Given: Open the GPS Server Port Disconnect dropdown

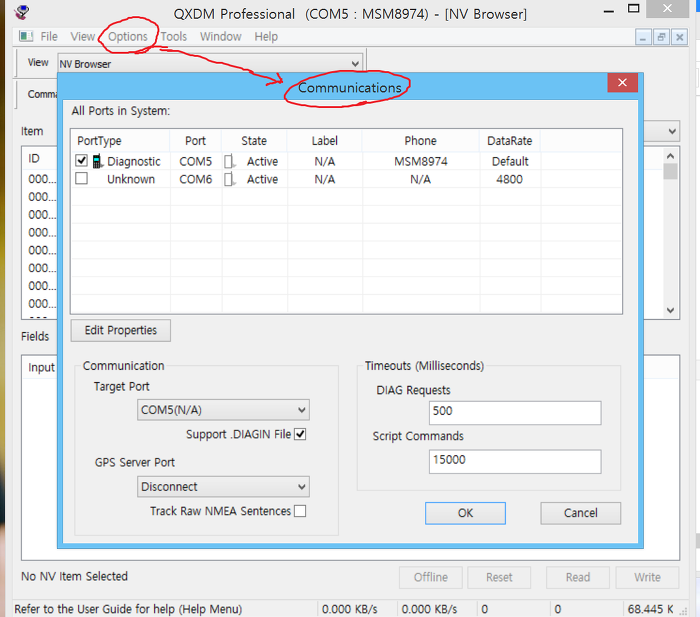Looking at the screenshot, I should coord(223,487).
